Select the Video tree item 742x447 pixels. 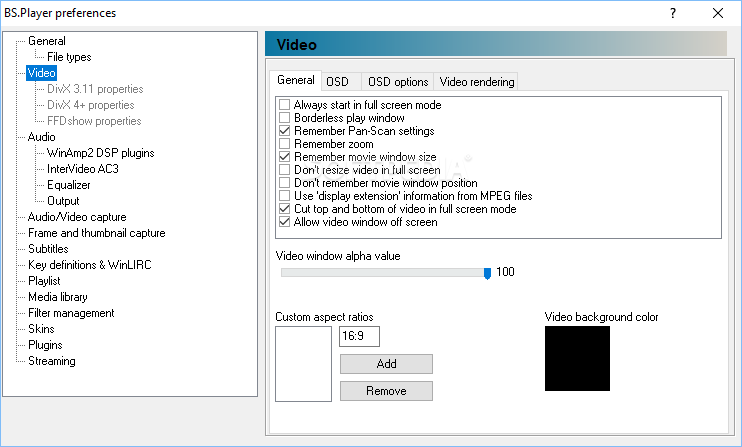[x=42, y=73]
